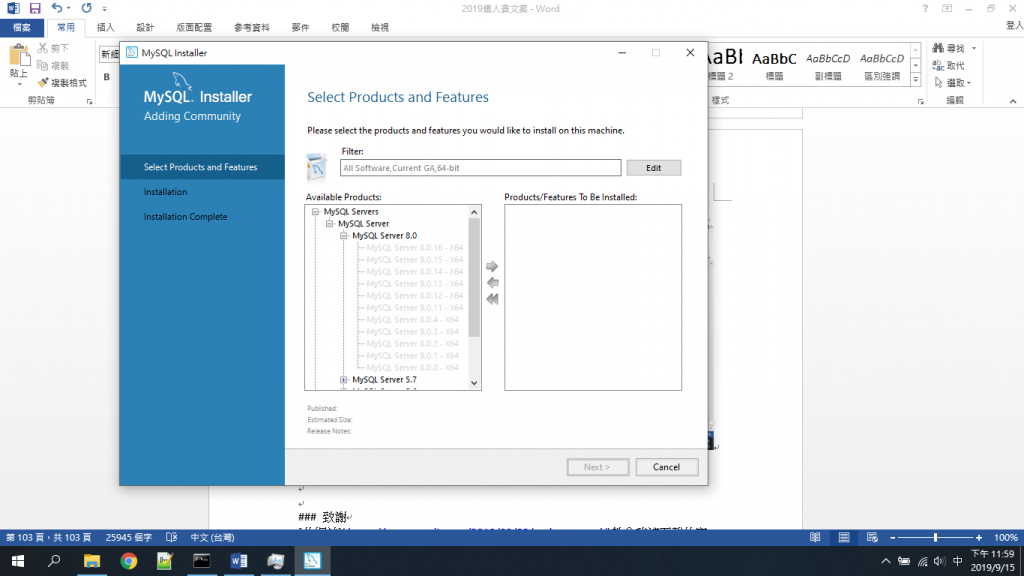Open Windows Start menu
Viewport: 1024px width, 576px height.
[x=18, y=561]
